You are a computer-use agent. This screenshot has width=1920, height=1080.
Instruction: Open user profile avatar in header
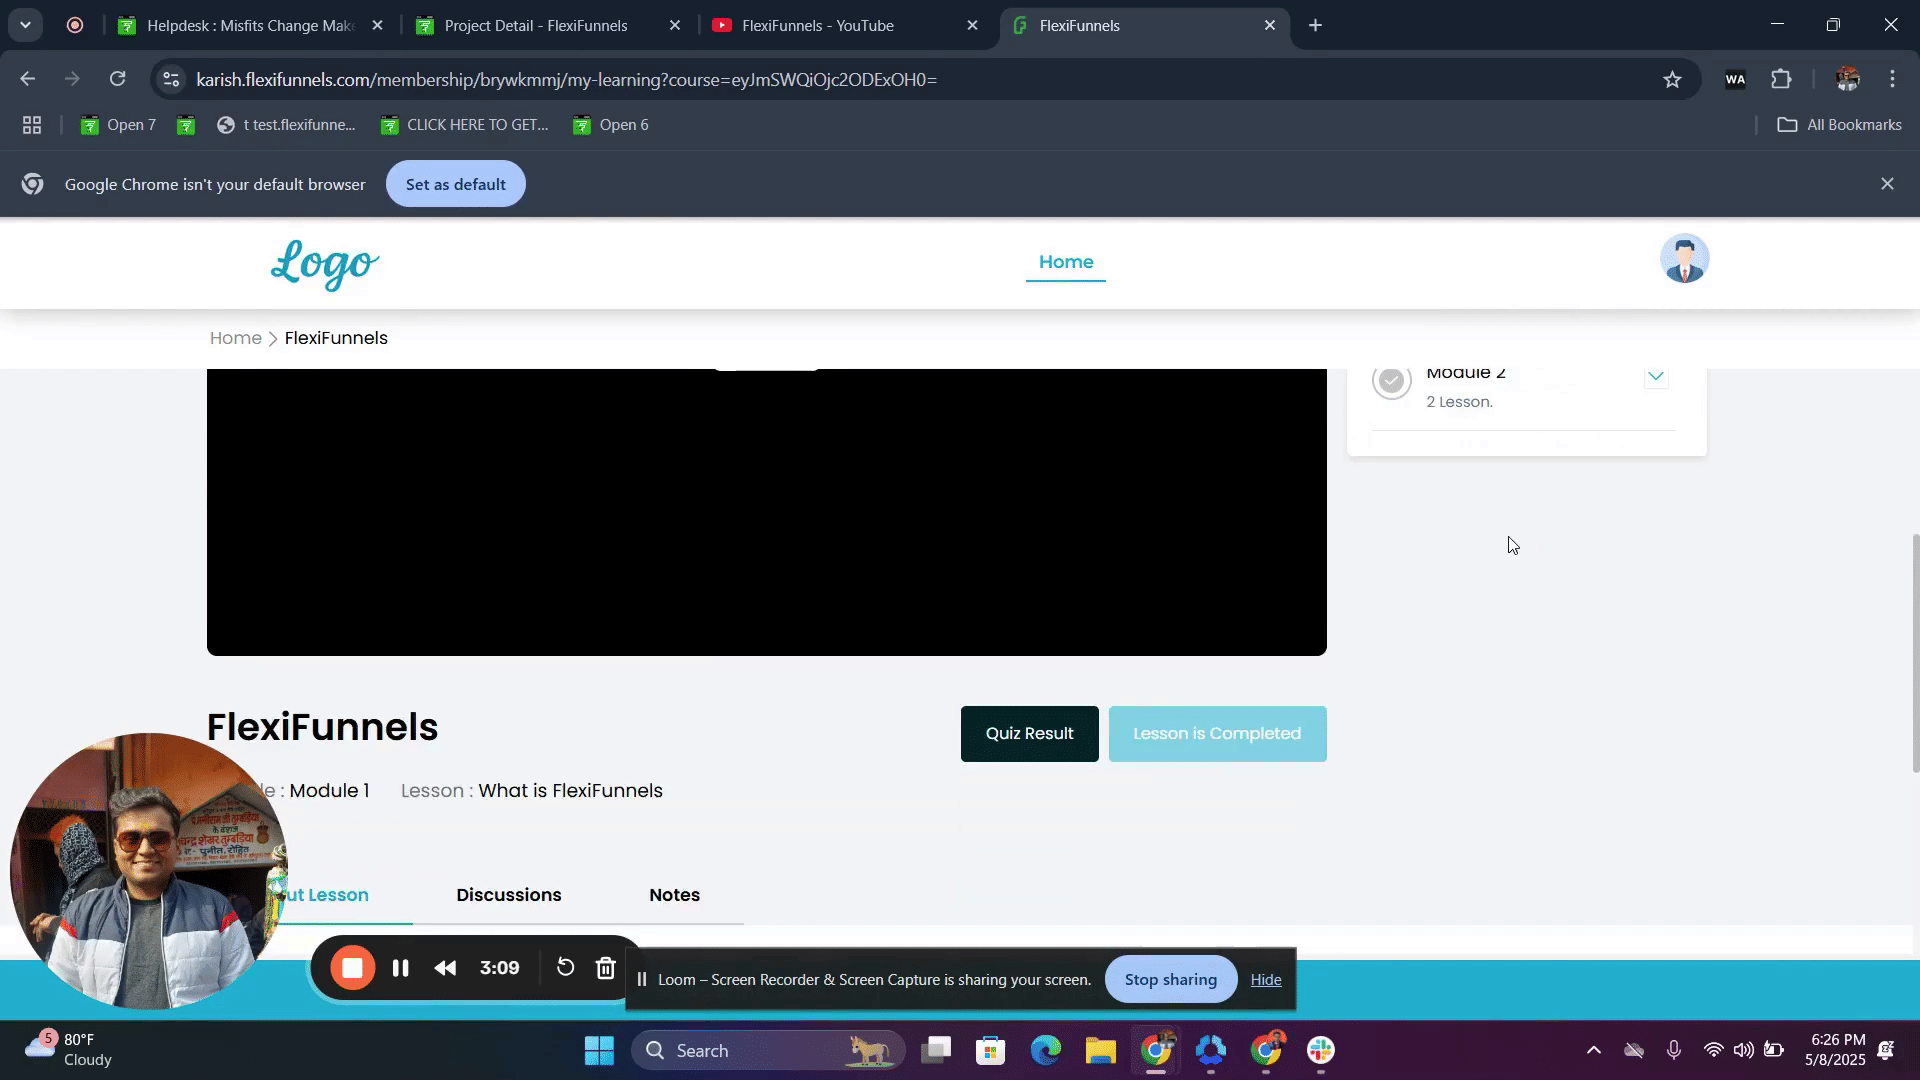(x=1684, y=259)
